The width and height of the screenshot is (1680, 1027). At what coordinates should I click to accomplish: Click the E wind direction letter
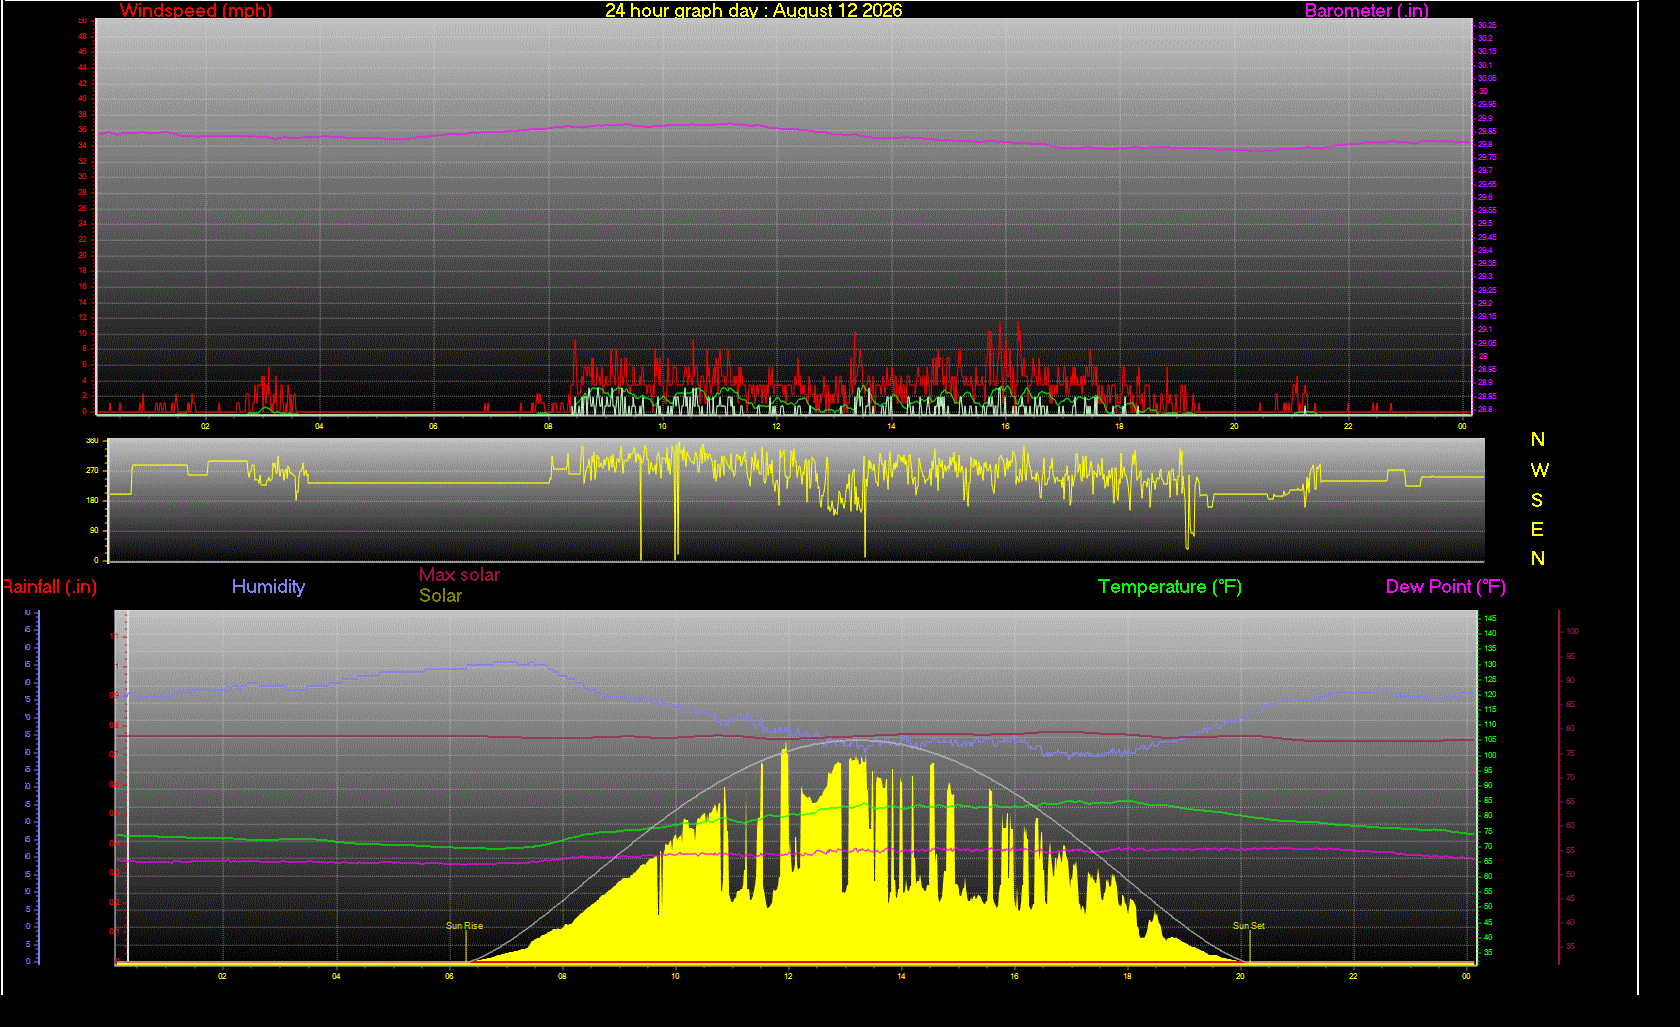pos(1537,529)
